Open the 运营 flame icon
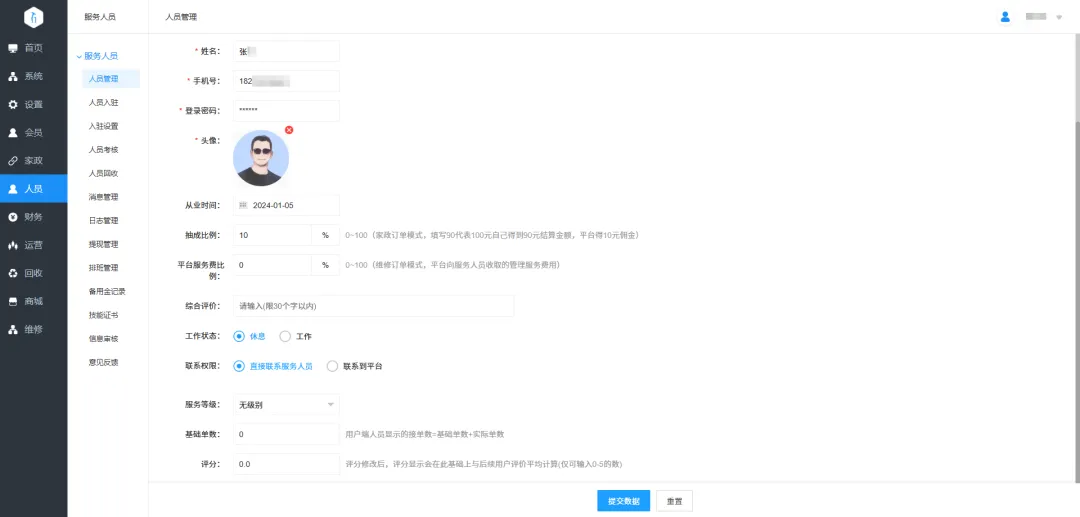The image size is (1080, 517). point(13,245)
